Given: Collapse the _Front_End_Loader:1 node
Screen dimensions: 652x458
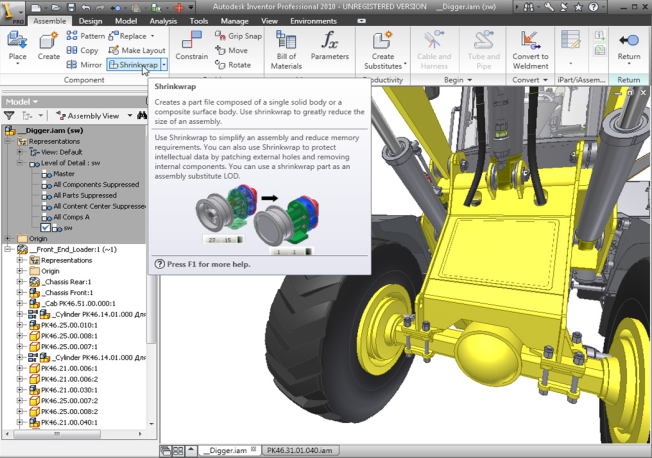Looking at the screenshot, I should pyautogui.click(x=7, y=249).
